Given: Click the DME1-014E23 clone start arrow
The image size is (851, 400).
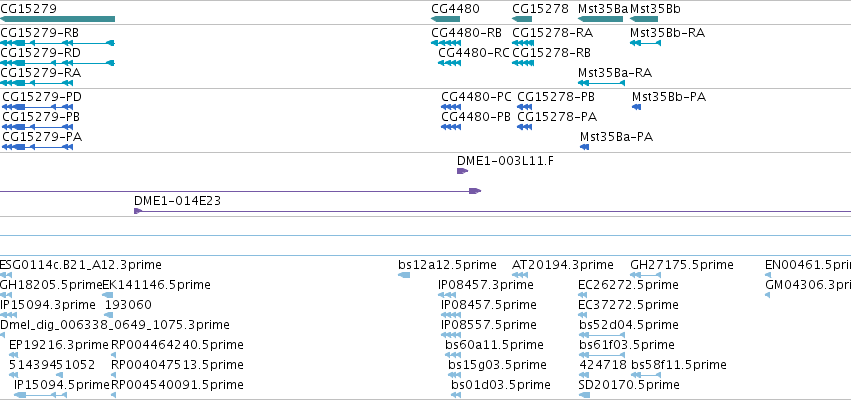Looking at the screenshot, I should (x=138, y=211).
